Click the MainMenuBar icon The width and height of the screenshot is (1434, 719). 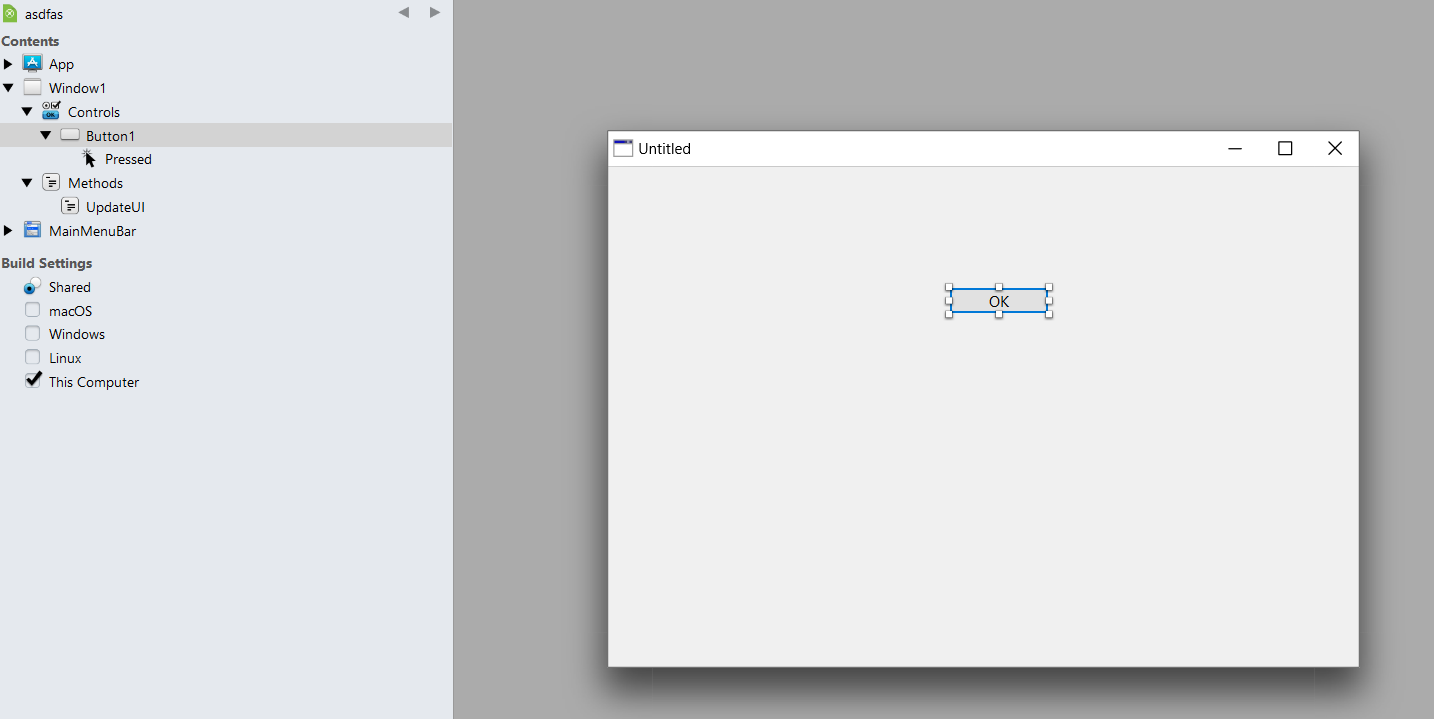pos(32,230)
